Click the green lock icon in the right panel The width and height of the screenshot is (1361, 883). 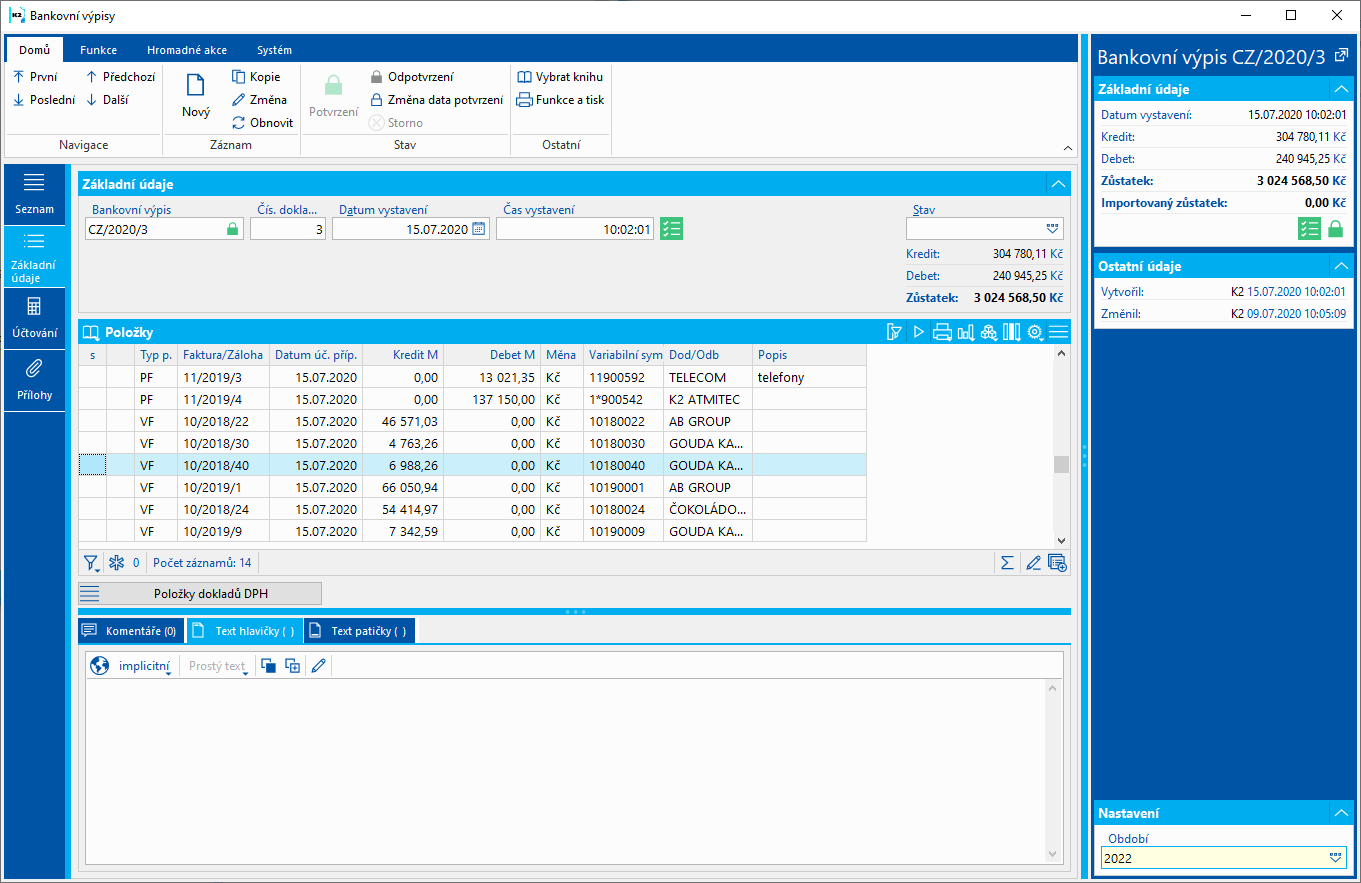(x=1335, y=229)
